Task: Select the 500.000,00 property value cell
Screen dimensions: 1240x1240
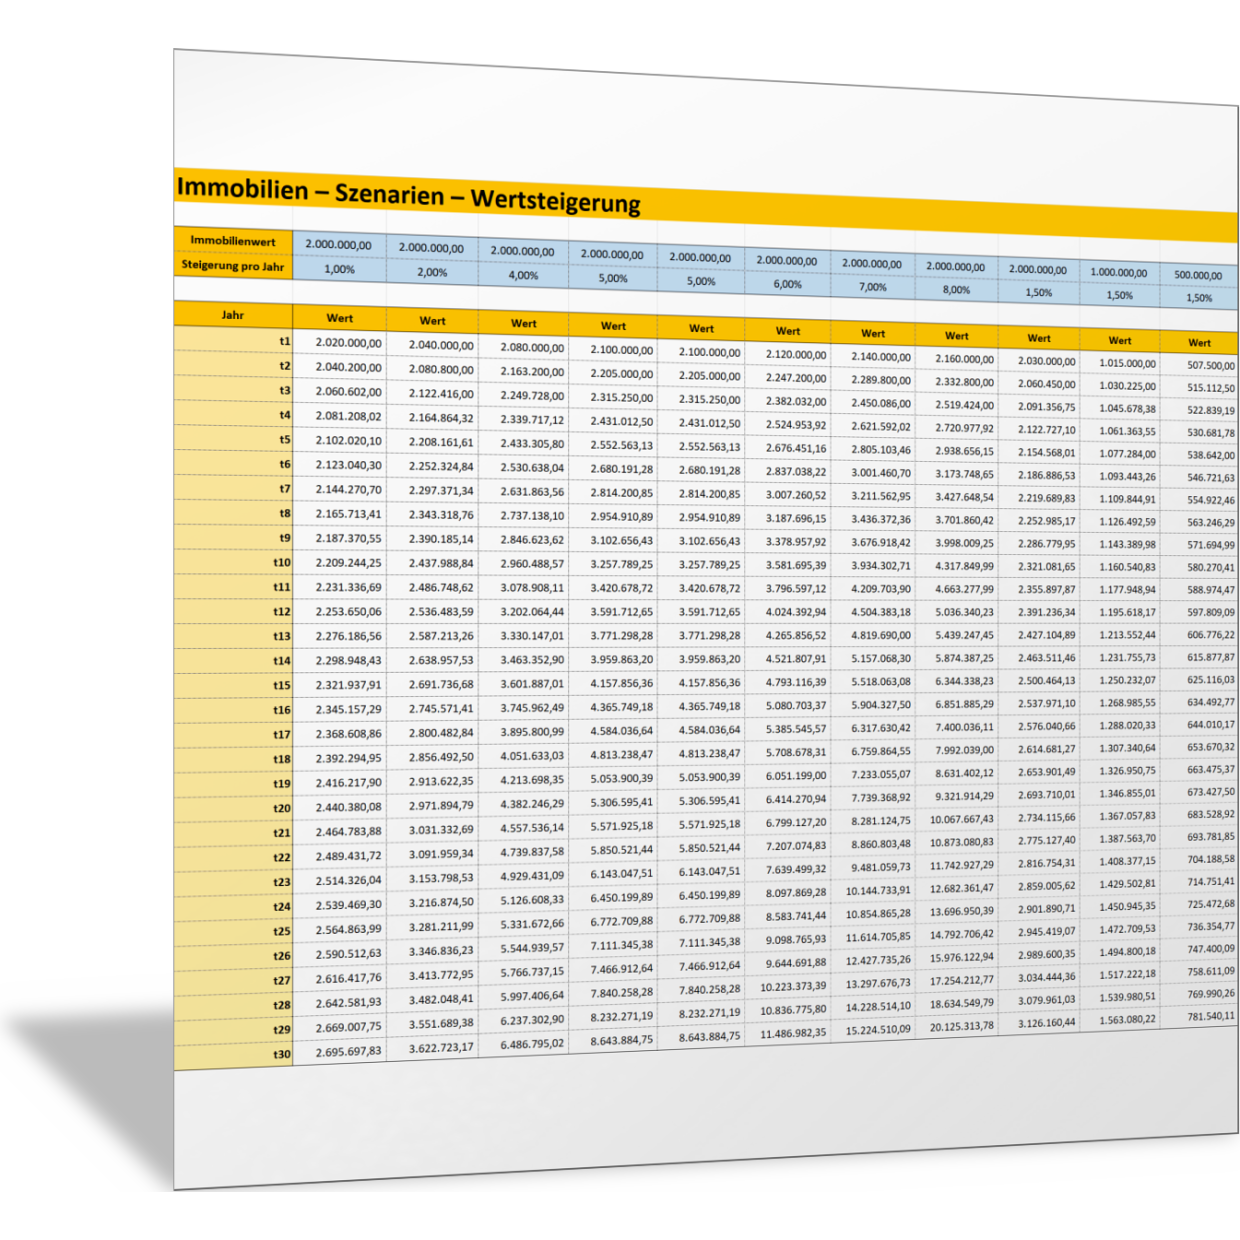Action: pyautogui.click(x=1198, y=275)
